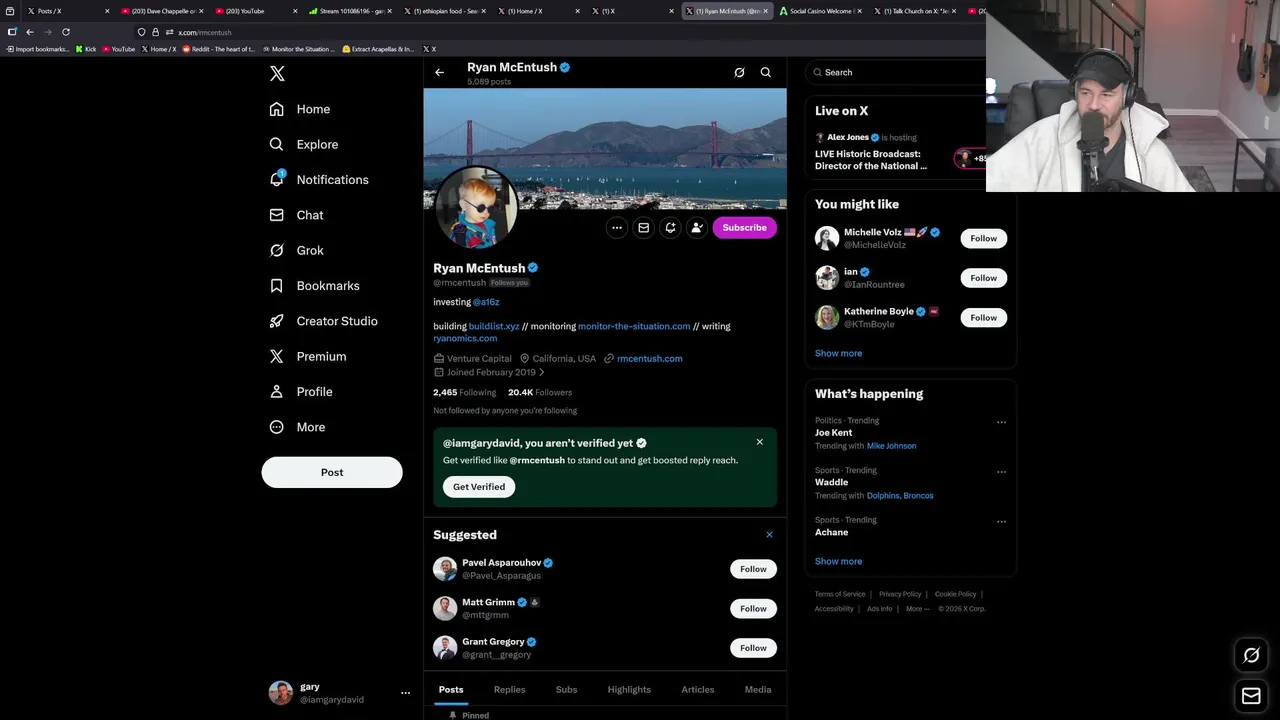Viewport: 1280px width, 720px height.
Task: Open more options for Achane trend
Action: [x=1001, y=521]
